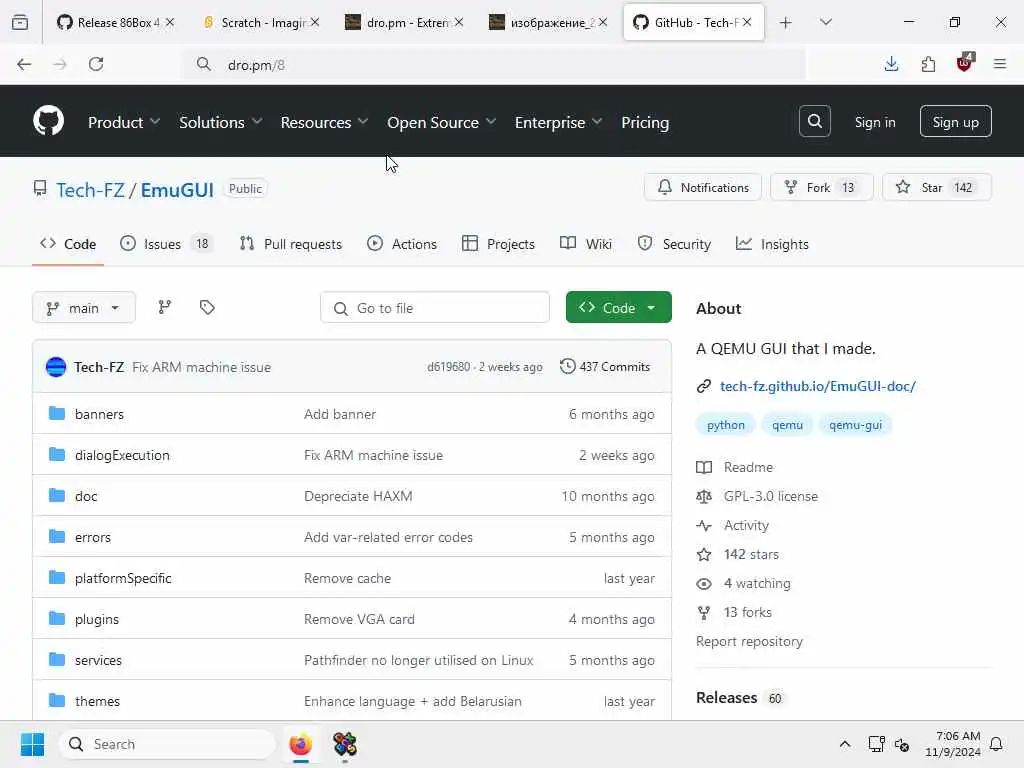Image resolution: width=1024 pixels, height=768 pixels.
Task: Click the qemu-gui topic tag
Action: pyautogui.click(x=856, y=424)
